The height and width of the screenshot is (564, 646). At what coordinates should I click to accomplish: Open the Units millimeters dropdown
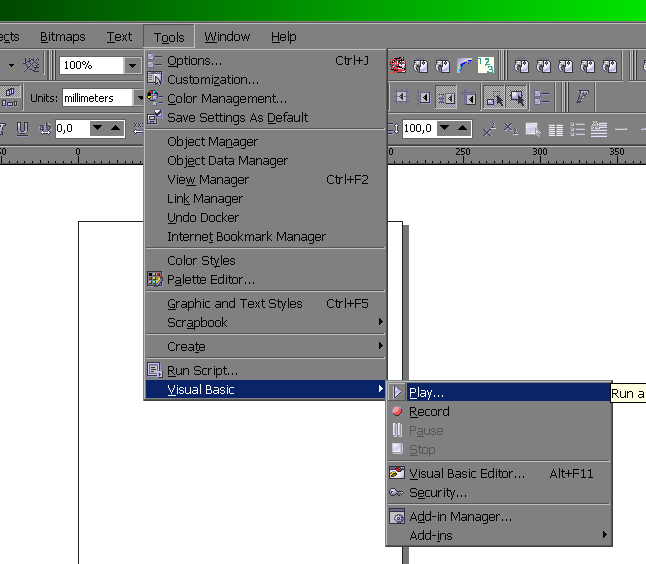coord(139,98)
